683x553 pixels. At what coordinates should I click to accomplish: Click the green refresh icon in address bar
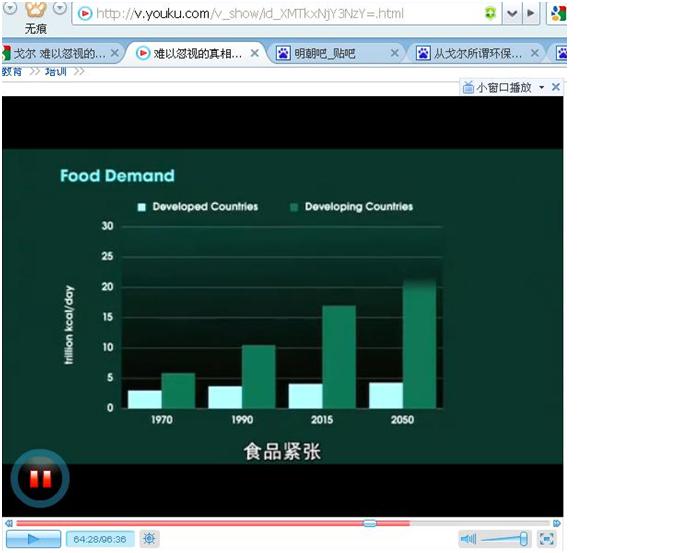pos(490,13)
